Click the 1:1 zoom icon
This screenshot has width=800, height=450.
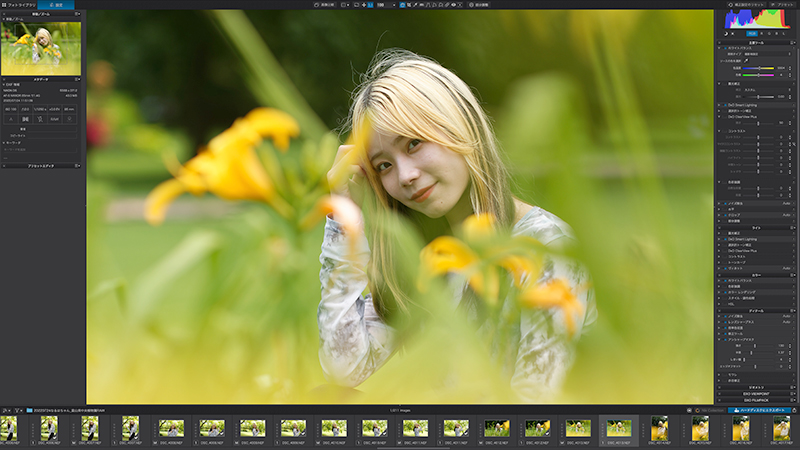coord(370,5)
